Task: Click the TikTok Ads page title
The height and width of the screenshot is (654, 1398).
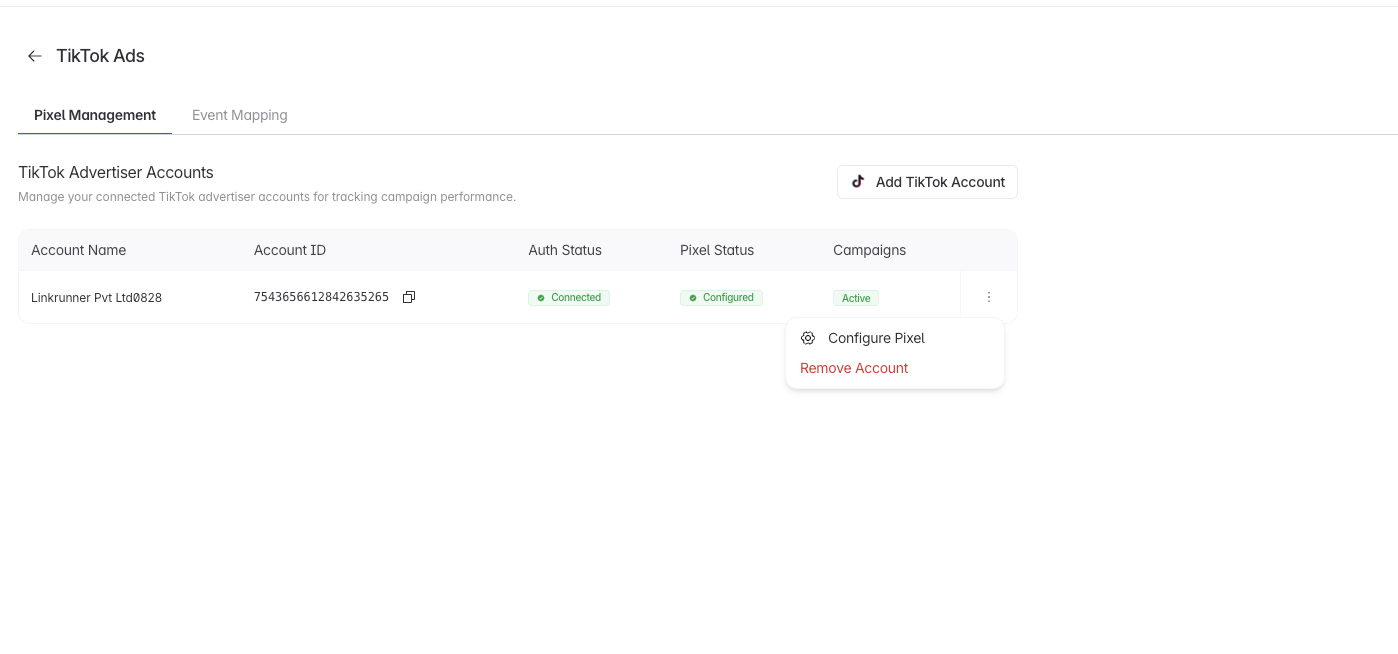Action: [x=100, y=56]
